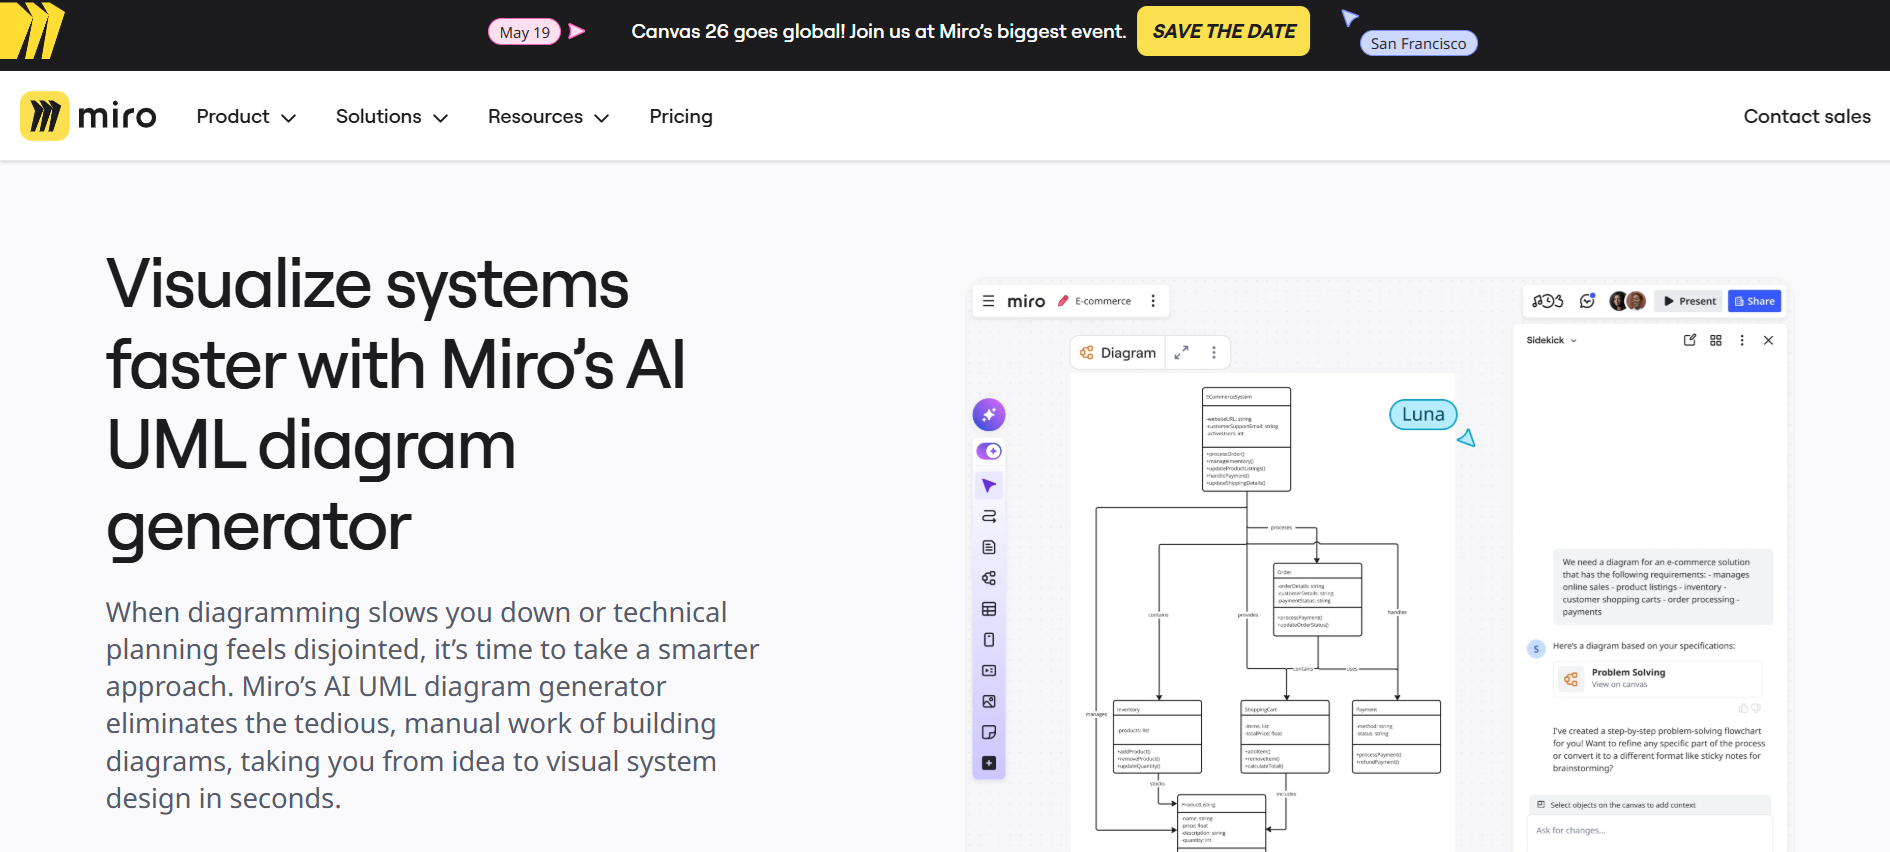The width and height of the screenshot is (1890, 852).
Task: Select the prototype phone-frame tool
Action: click(x=989, y=640)
